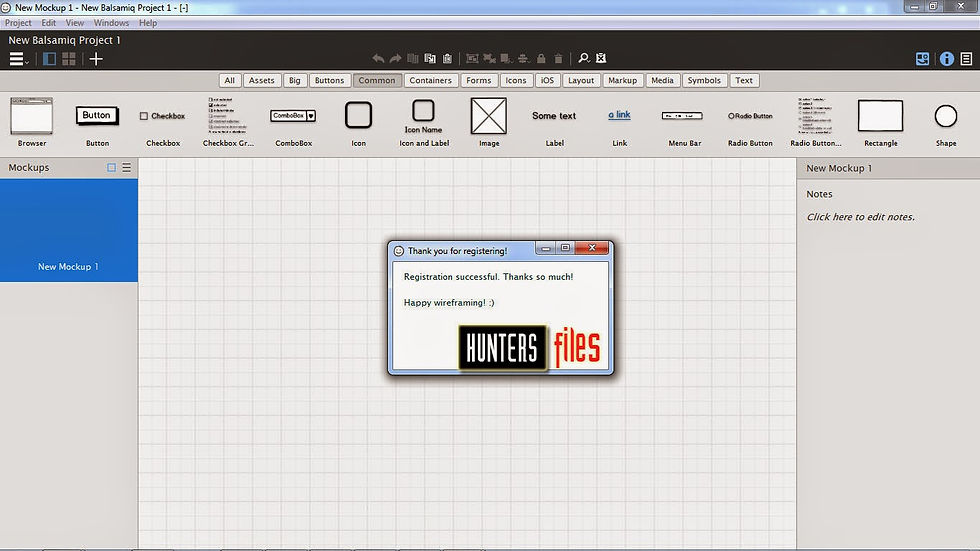
Task: Select the Media library category
Action: coord(662,81)
